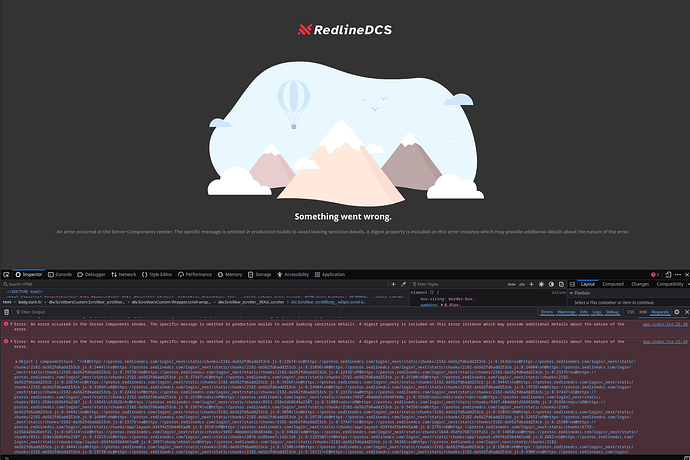Screen dimensions: 690x460
Task: Switch to the Console panel
Action: [x=60, y=274]
